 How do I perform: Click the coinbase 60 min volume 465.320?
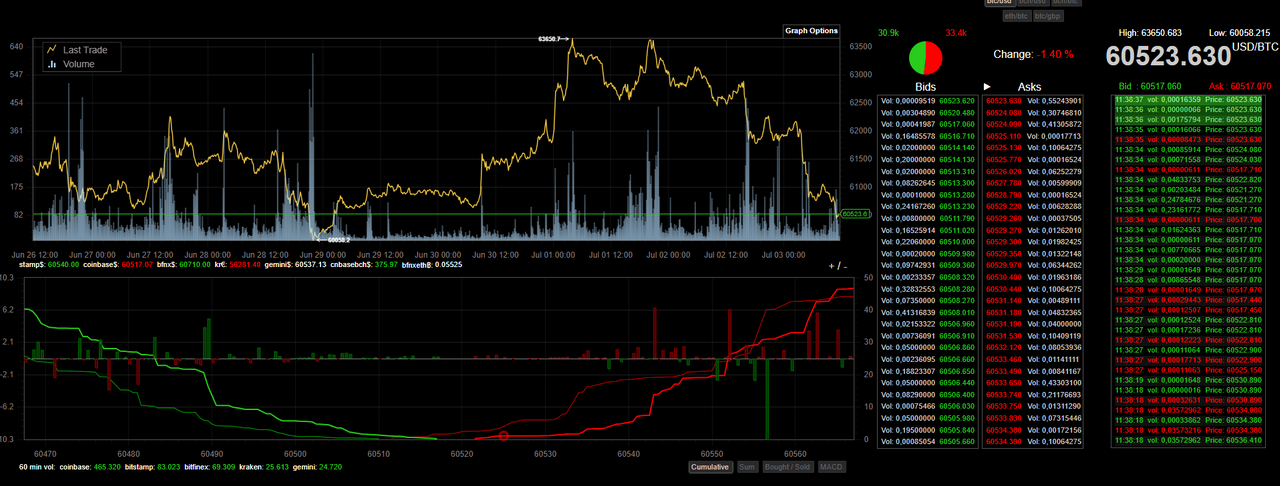pyautogui.click(x=105, y=467)
